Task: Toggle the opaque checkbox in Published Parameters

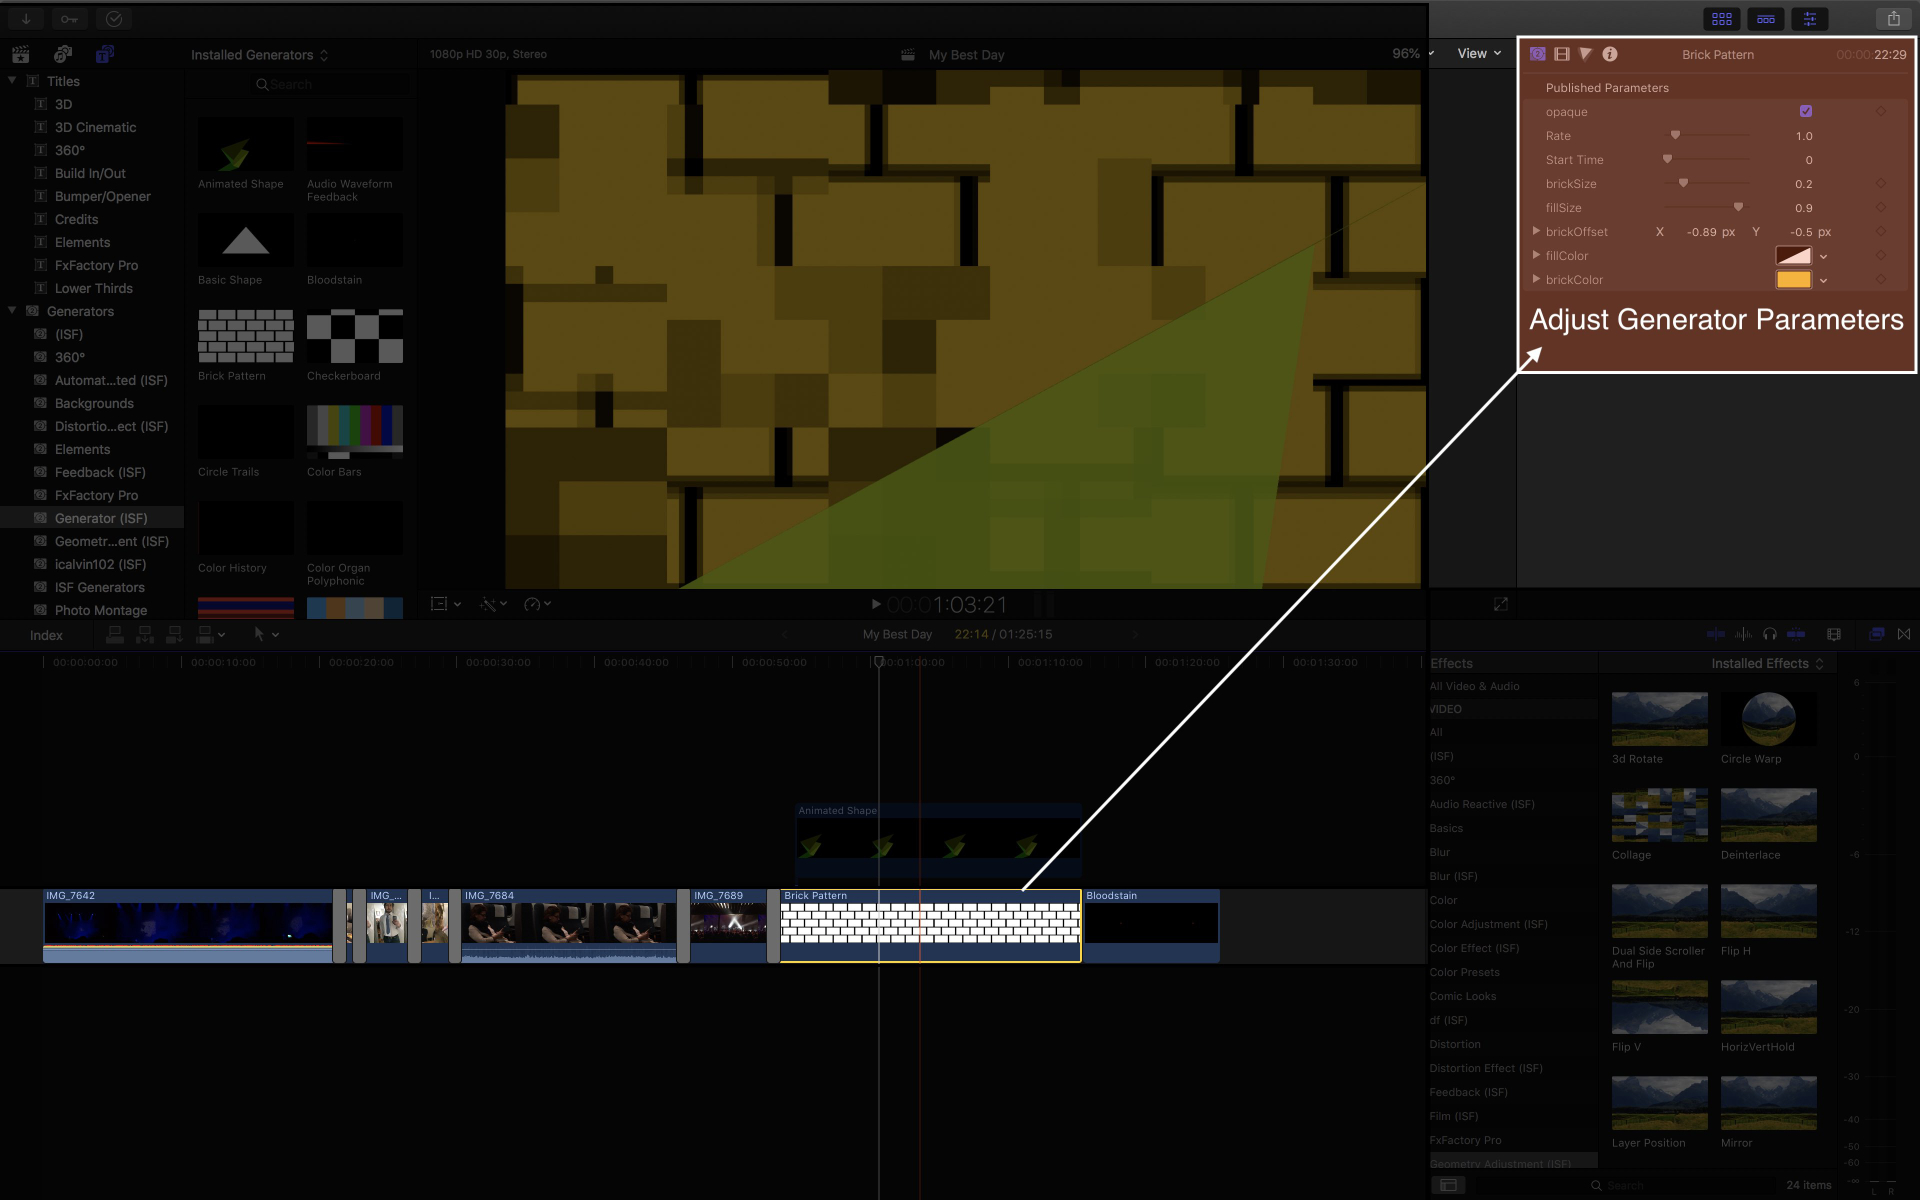Action: 1805,111
